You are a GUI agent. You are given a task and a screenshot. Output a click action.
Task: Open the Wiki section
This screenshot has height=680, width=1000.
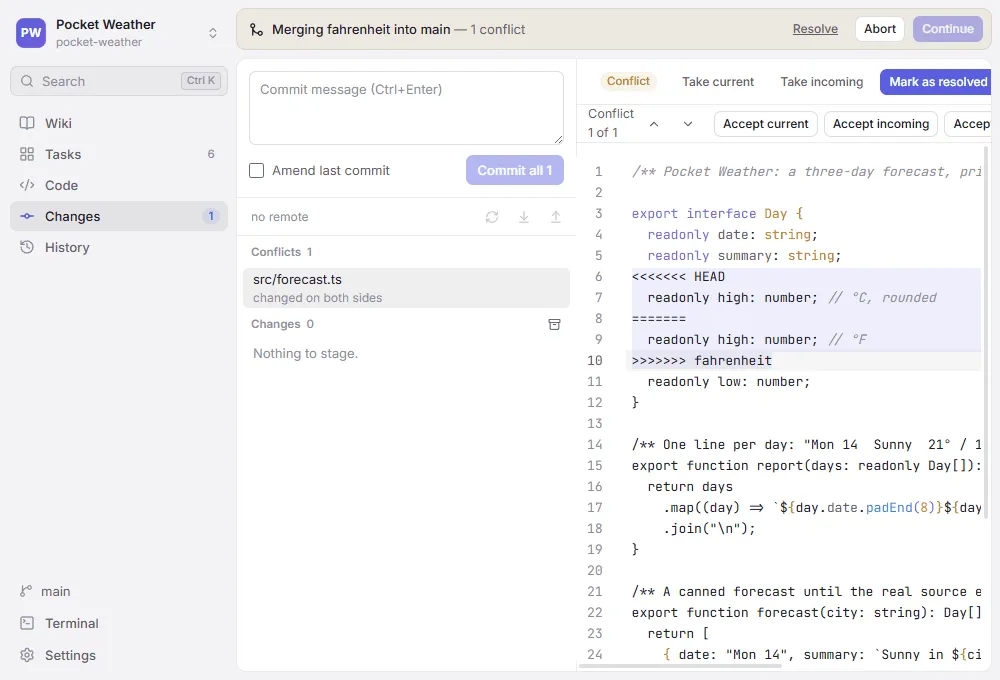119,123
